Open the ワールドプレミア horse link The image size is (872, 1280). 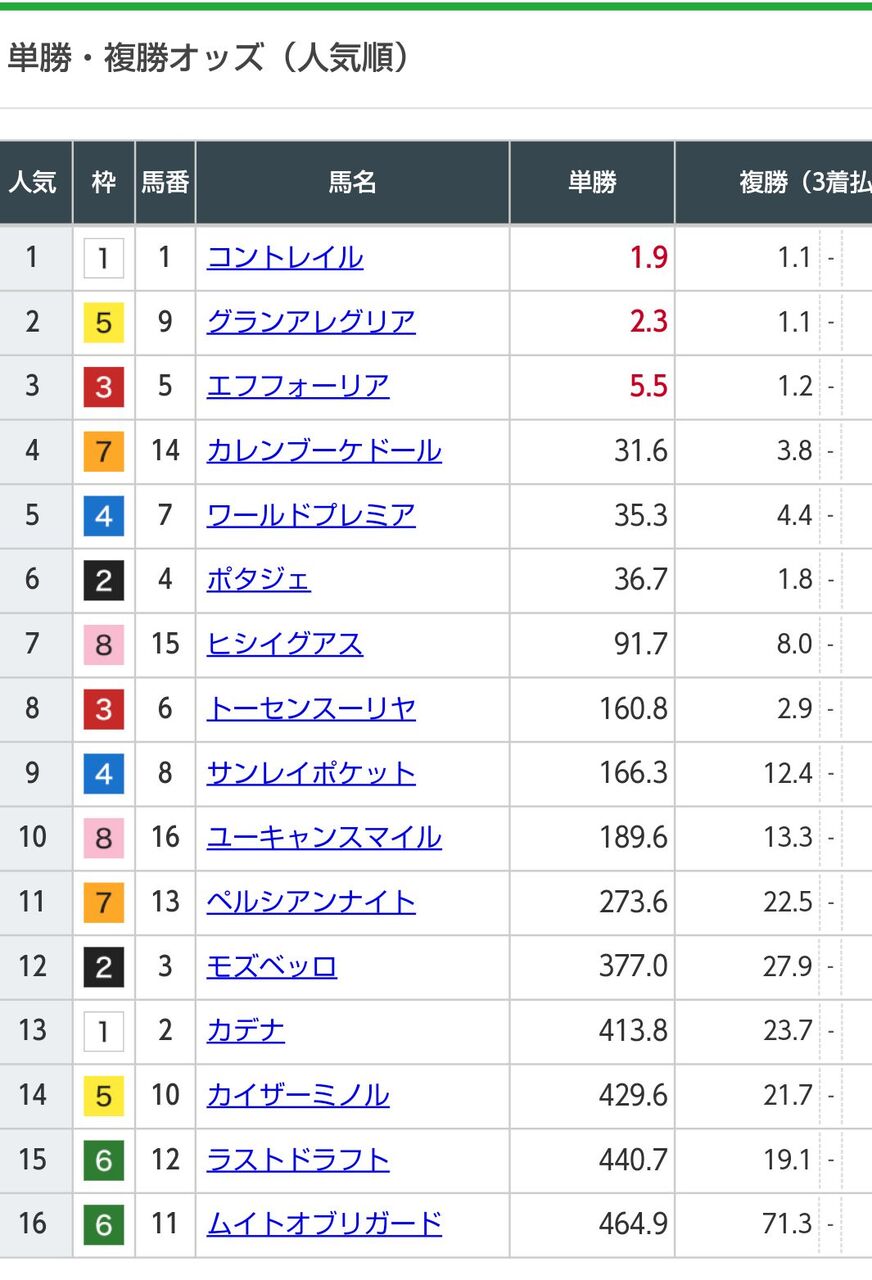tap(311, 515)
